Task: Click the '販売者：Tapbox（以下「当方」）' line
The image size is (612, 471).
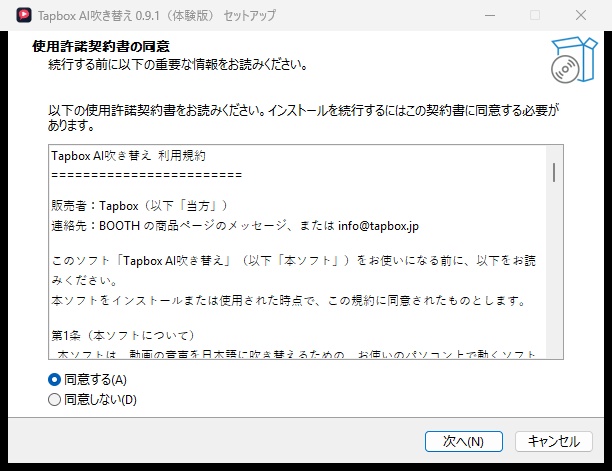Action: point(139,206)
